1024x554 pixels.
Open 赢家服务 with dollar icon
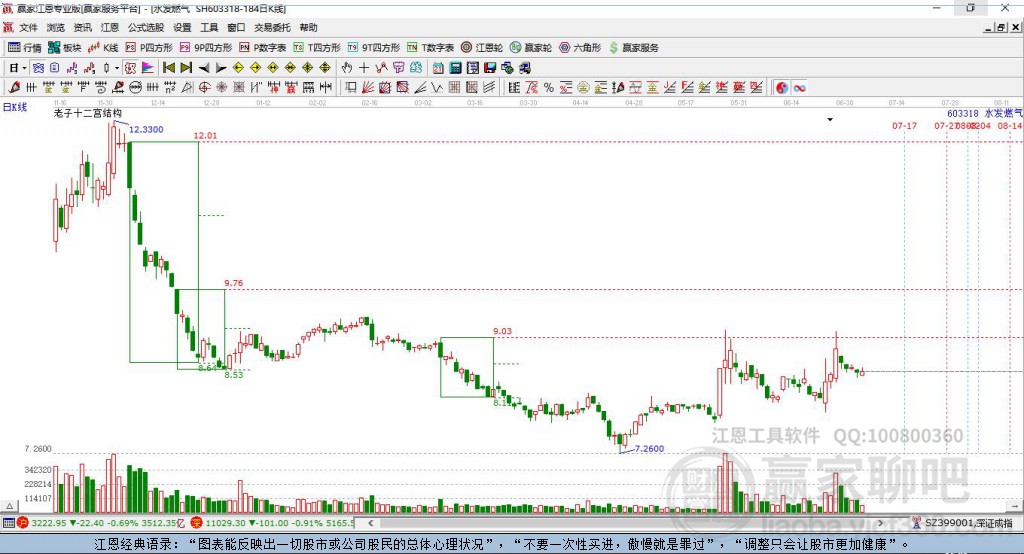[x=633, y=48]
